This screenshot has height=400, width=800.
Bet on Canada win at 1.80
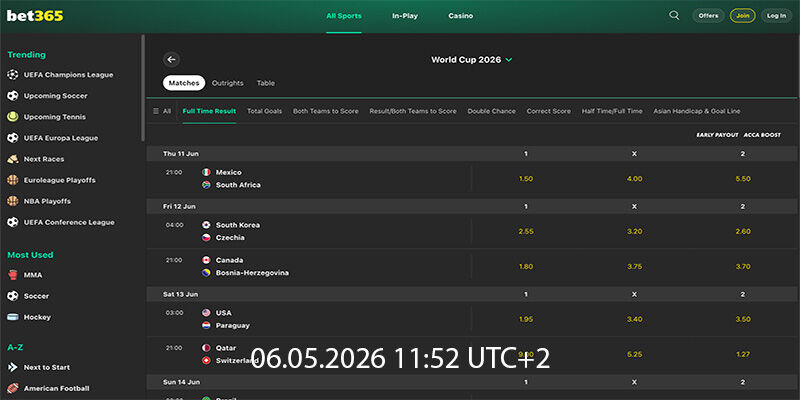[x=526, y=267]
